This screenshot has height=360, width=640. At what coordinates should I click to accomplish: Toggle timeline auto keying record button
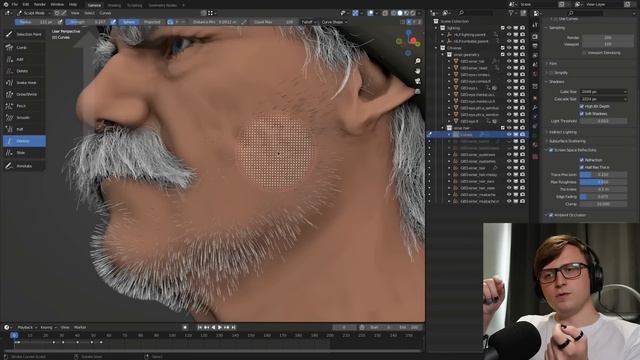(x=185, y=327)
